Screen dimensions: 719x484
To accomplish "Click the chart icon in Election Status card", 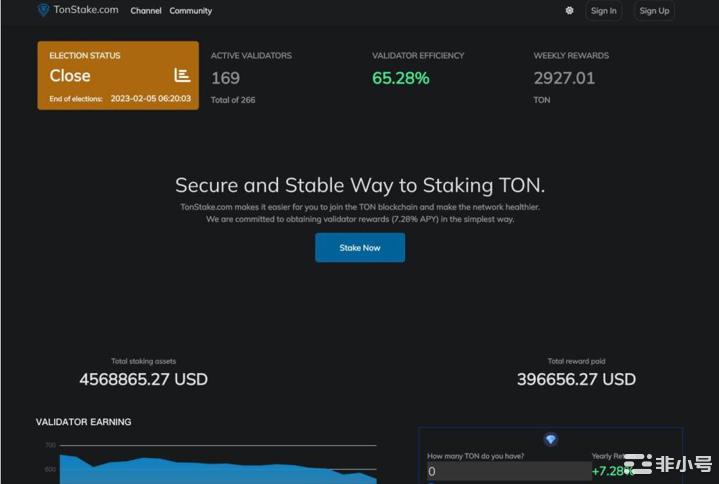I will click(x=182, y=75).
